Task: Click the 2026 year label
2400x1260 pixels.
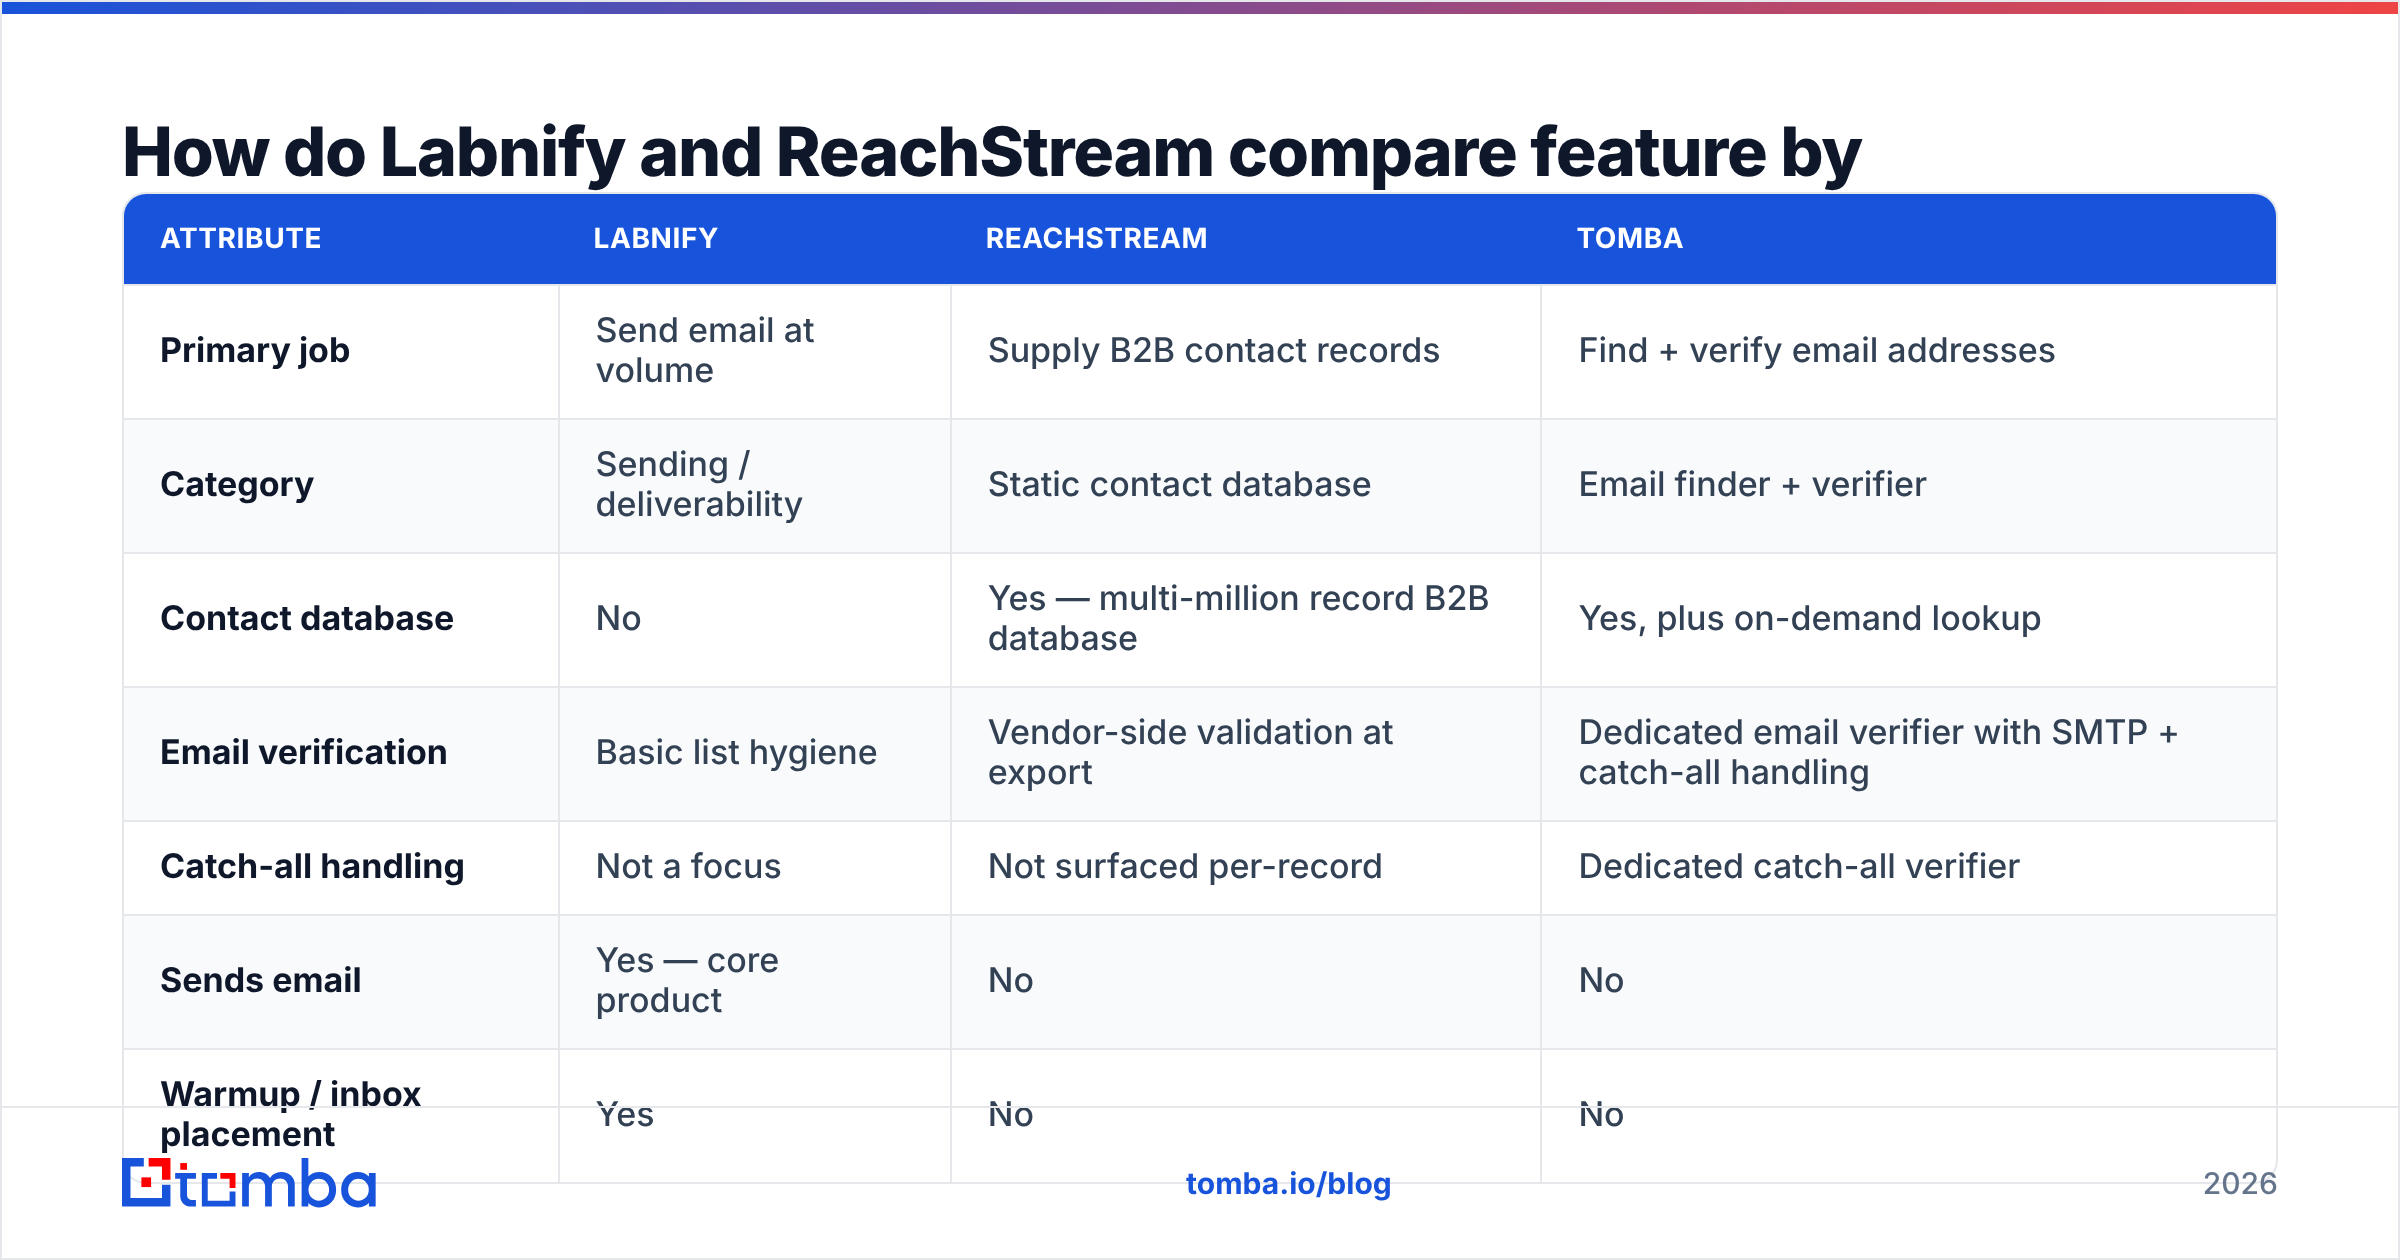Action: tap(2240, 1184)
